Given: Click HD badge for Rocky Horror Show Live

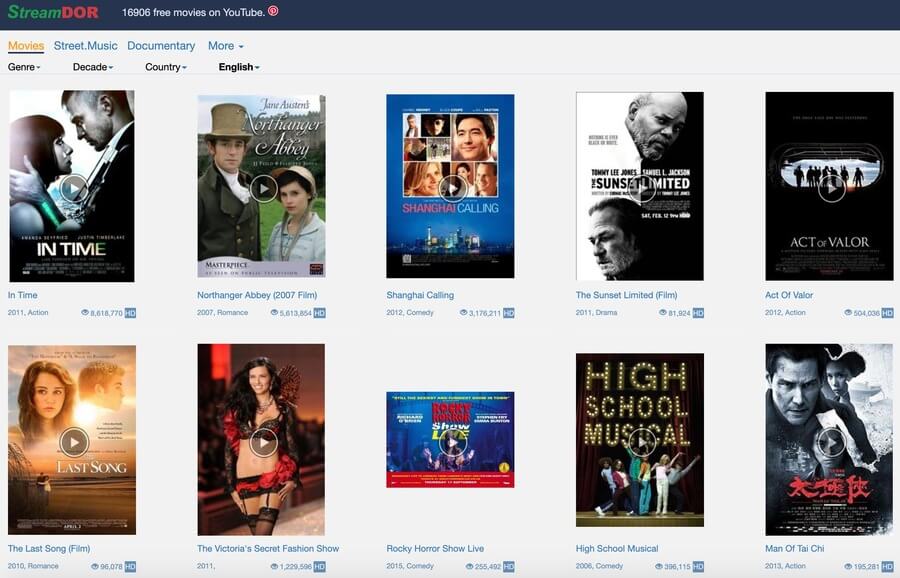Looking at the screenshot, I should point(509,567).
